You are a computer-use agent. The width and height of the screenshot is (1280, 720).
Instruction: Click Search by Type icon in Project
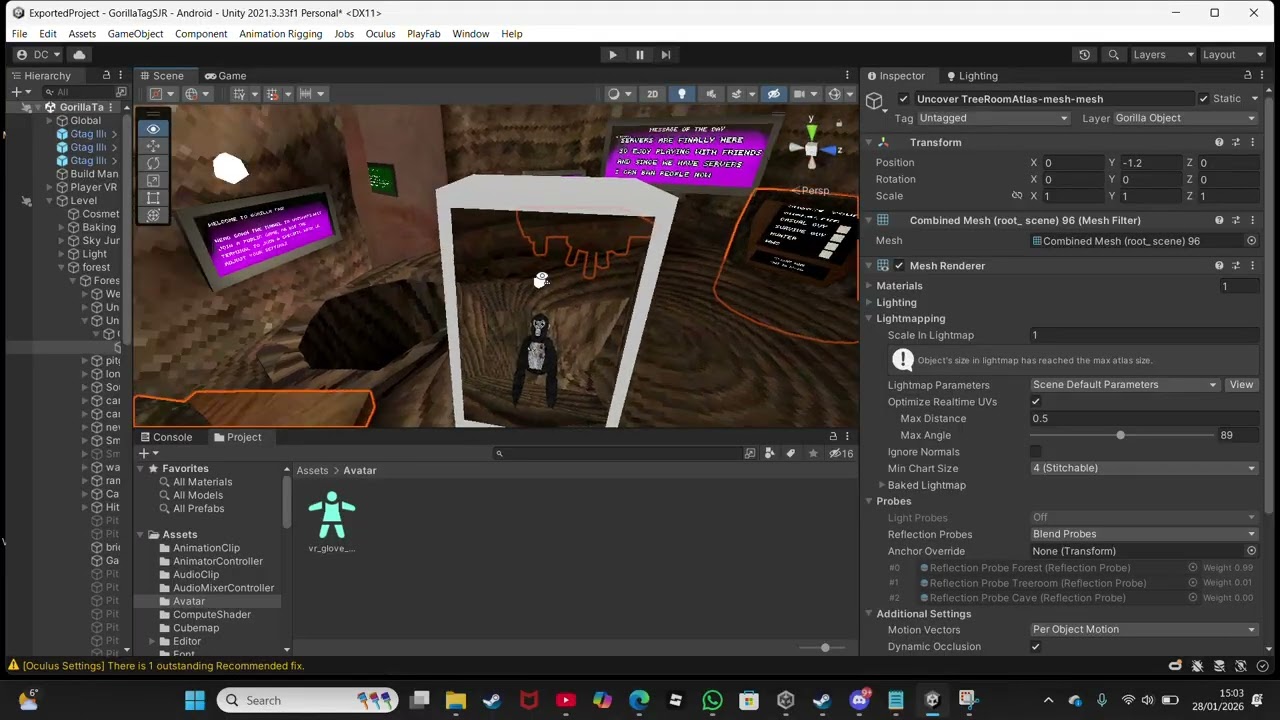point(769,453)
